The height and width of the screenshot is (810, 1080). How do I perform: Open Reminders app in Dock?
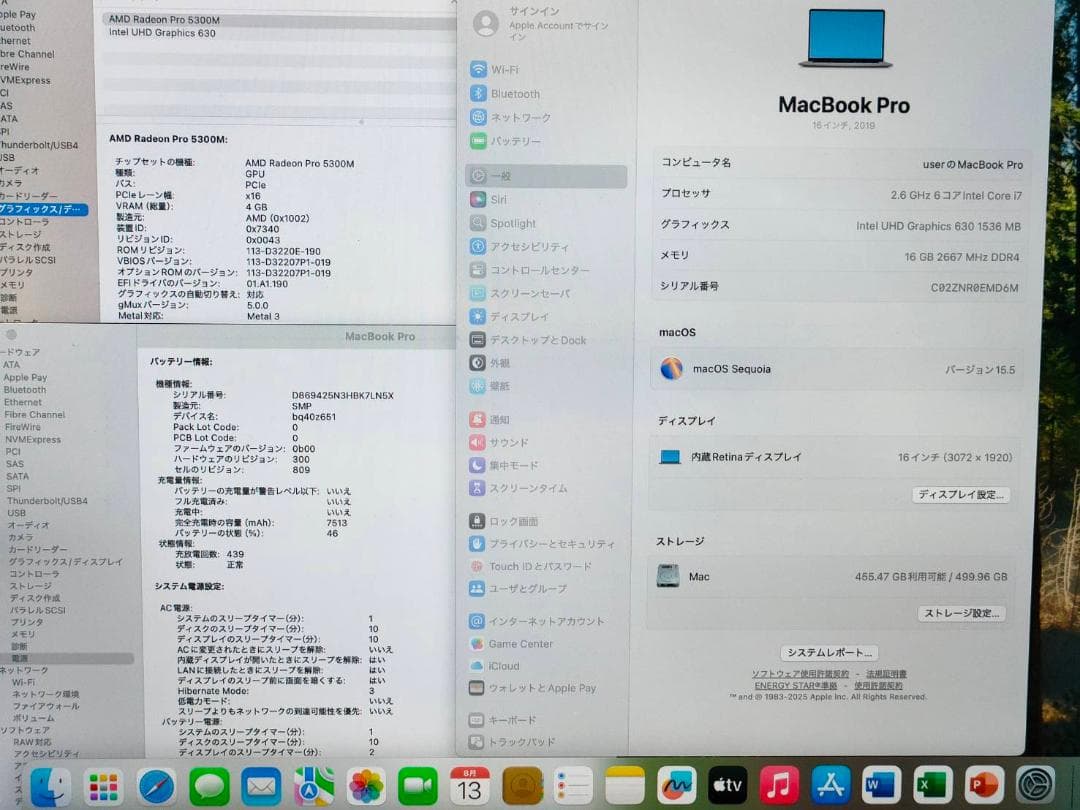tap(573, 786)
